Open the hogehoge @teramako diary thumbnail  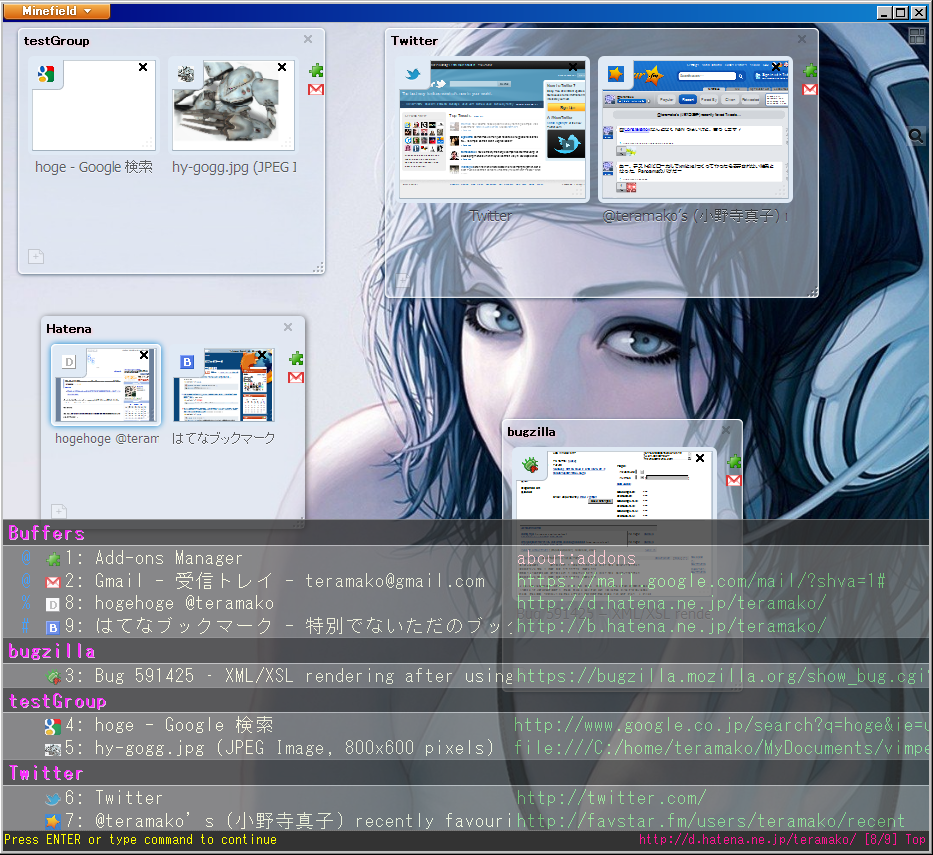tap(106, 385)
